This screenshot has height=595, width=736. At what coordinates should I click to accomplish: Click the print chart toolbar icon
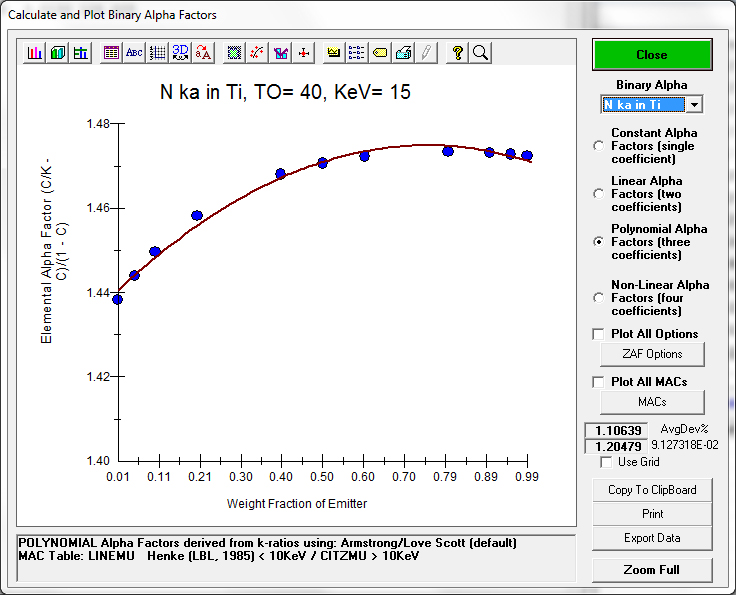point(403,53)
